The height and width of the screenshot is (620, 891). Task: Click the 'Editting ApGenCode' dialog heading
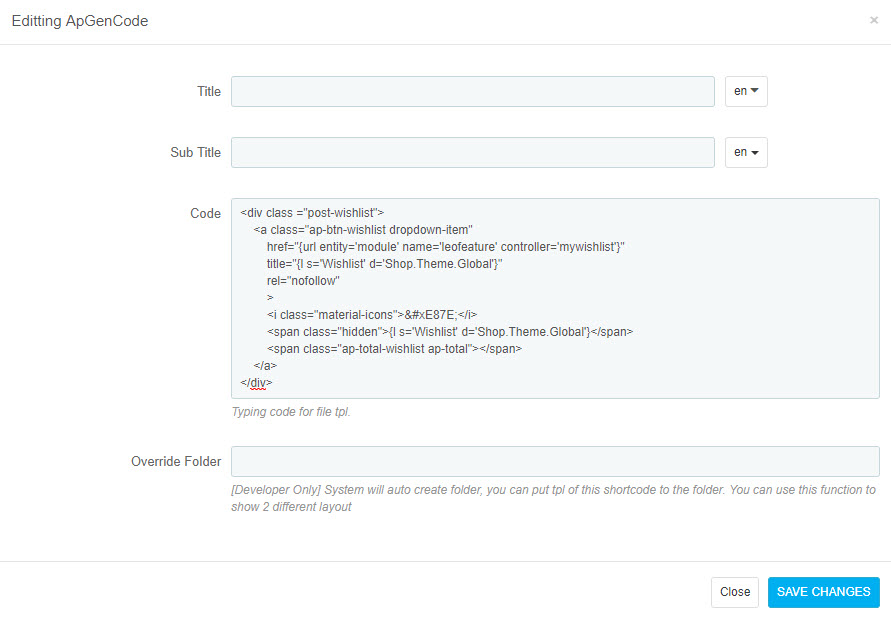(x=80, y=21)
